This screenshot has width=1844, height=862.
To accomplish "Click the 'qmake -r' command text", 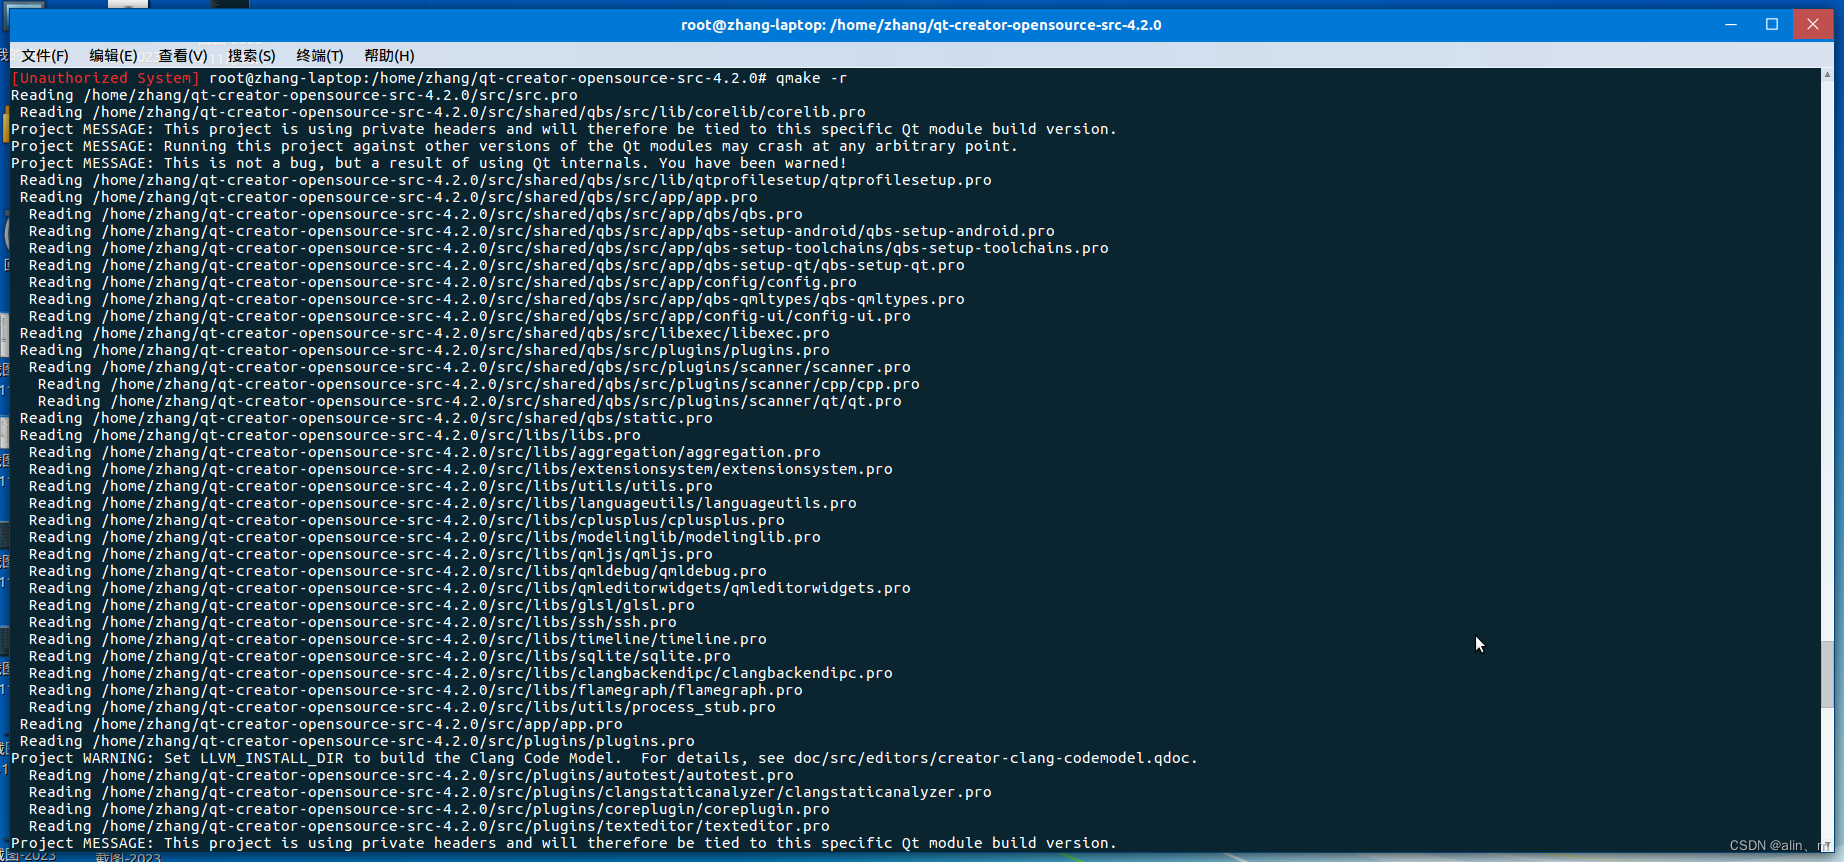I will click(812, 78).
